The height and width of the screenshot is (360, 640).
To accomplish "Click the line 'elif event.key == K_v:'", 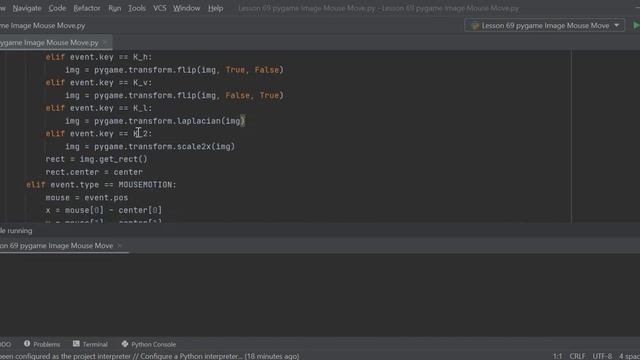I will [x=99, y=82].
